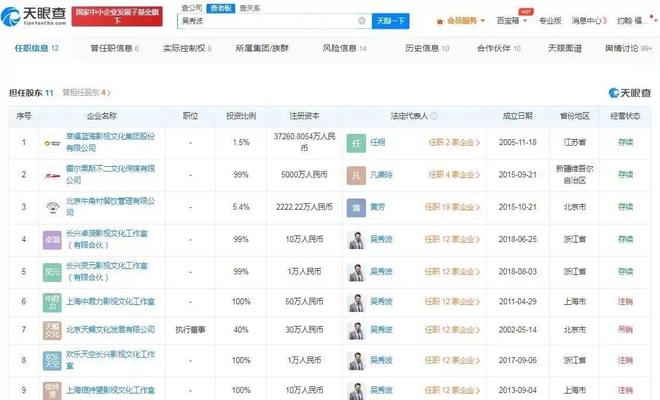Click legal representative name 黄芳

click(x=378, y=207)
